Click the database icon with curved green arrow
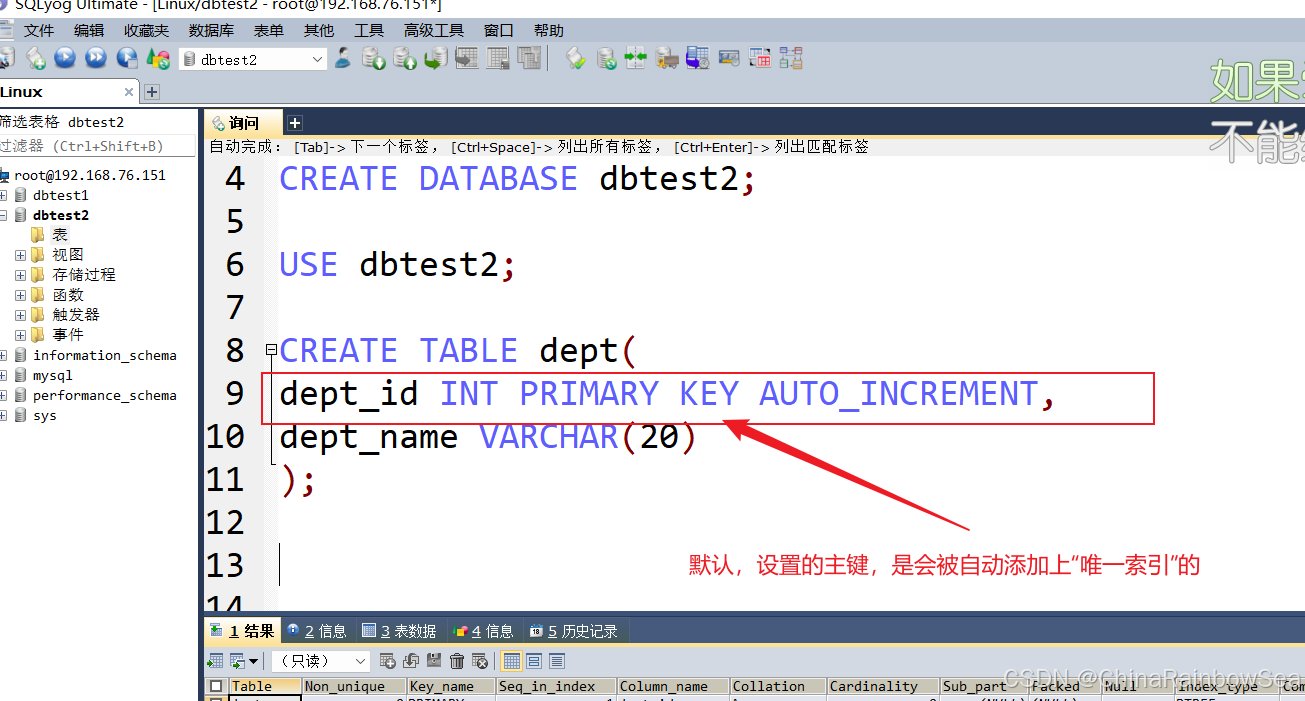Image resolution: width=1305 pixels, height=701 pixels. (436, 59)
